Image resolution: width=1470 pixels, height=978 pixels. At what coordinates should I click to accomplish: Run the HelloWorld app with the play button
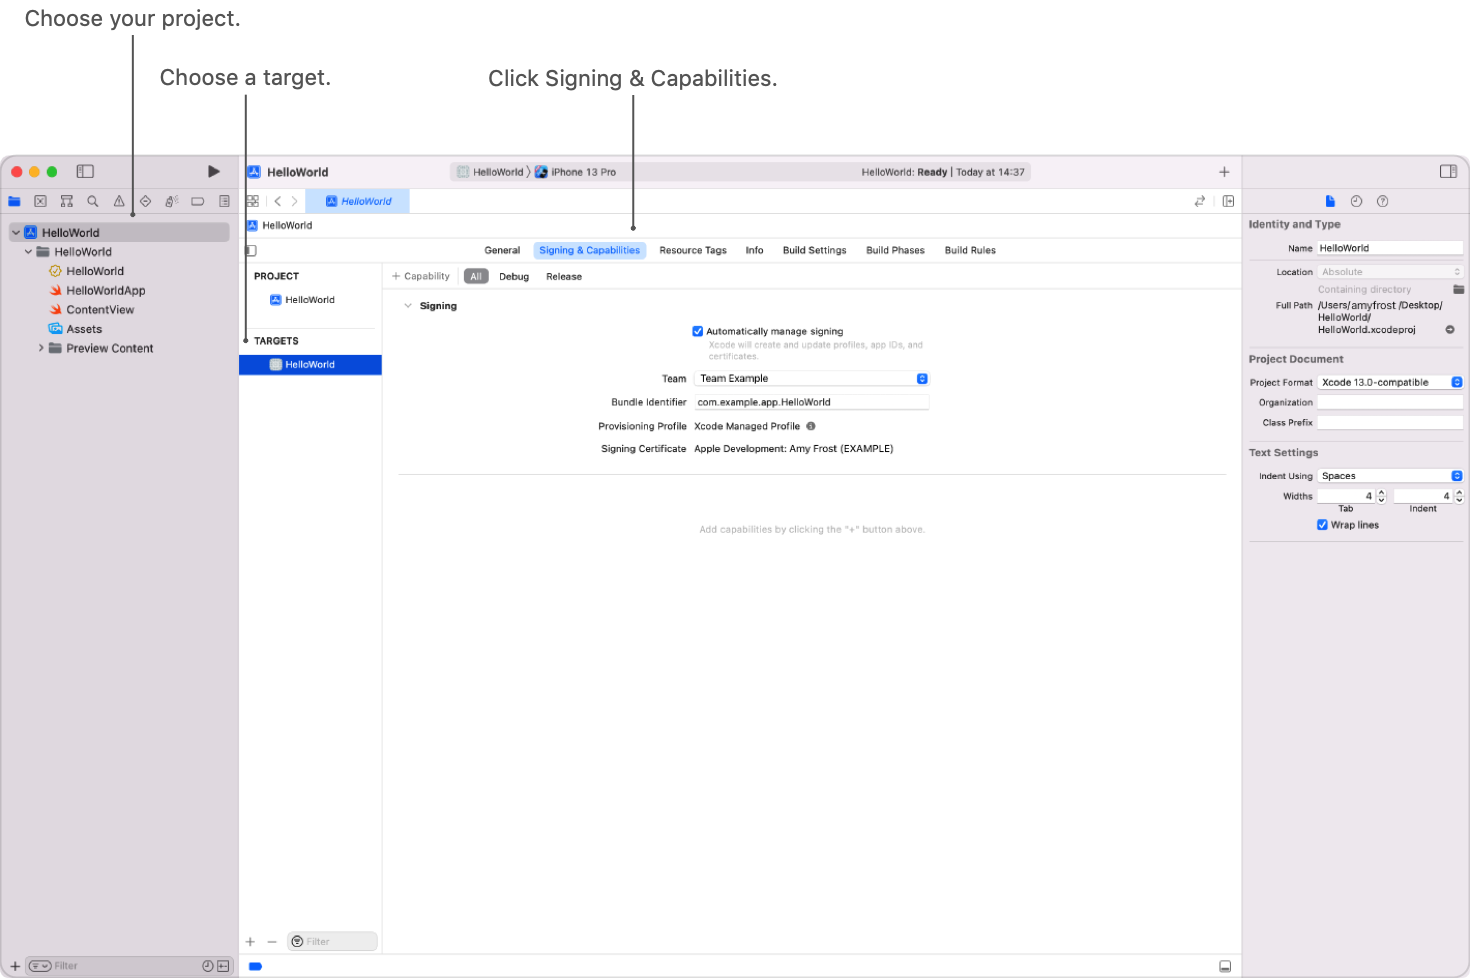[213, 170]
